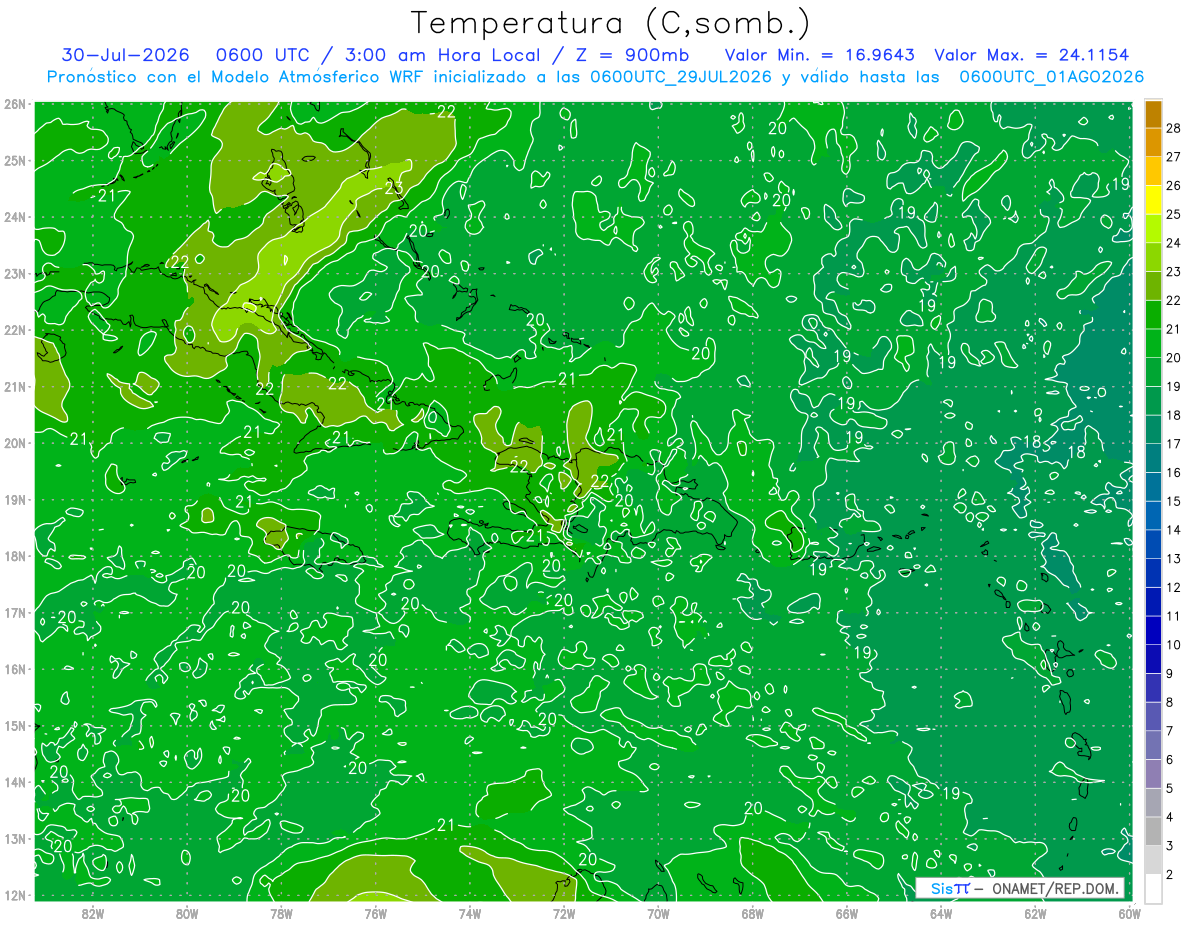Click the '24N' latitude axis label

(15, 217)
